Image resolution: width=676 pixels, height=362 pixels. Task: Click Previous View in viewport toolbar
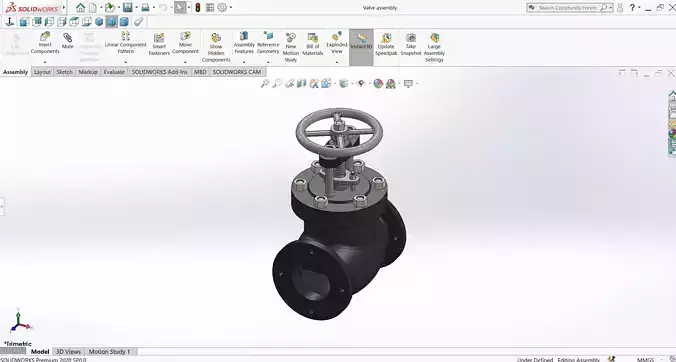coord(289,83)
